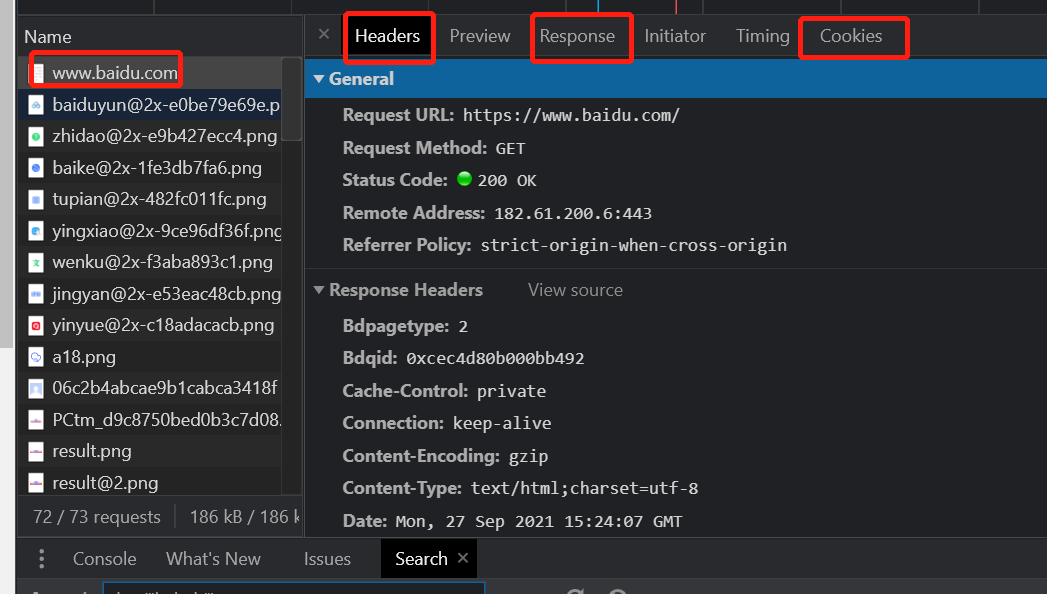Switch to the Initiator tab

674,36
